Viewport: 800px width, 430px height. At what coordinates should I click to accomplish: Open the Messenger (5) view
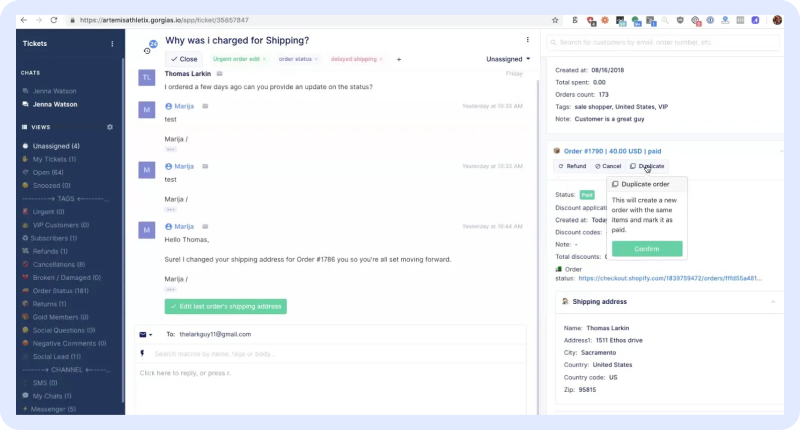(53, 410)
